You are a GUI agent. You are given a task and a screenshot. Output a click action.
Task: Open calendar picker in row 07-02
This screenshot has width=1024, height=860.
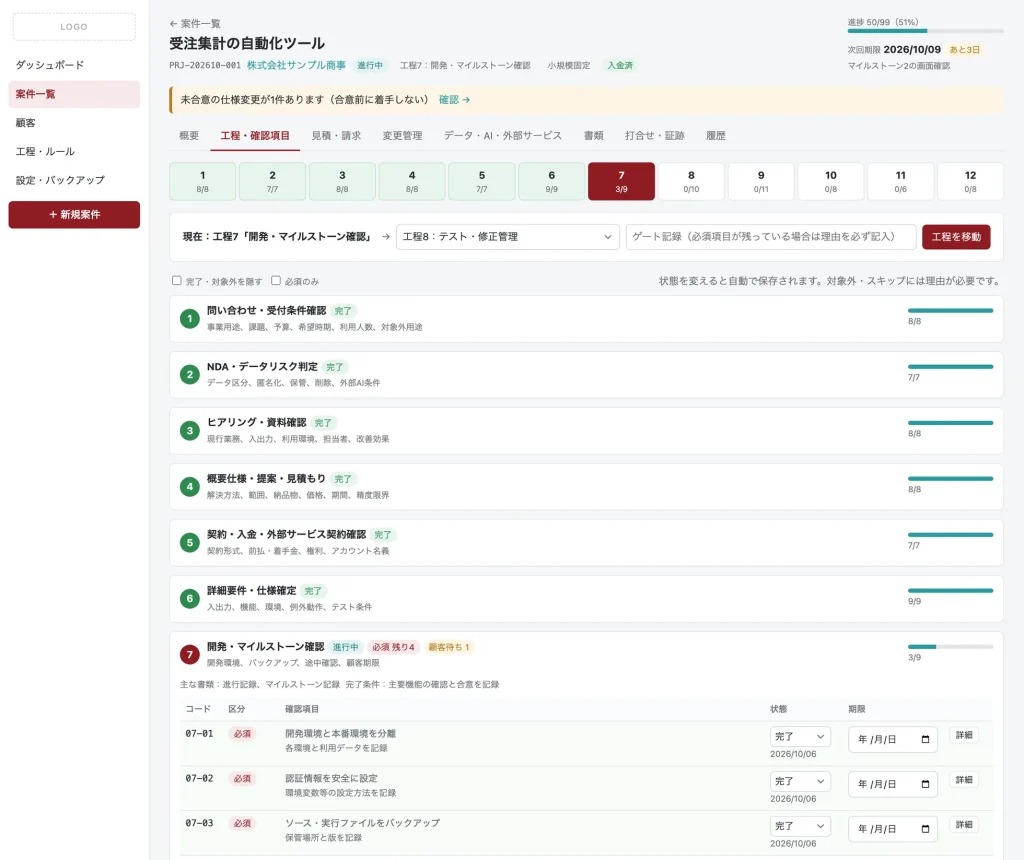click(925, 784)
